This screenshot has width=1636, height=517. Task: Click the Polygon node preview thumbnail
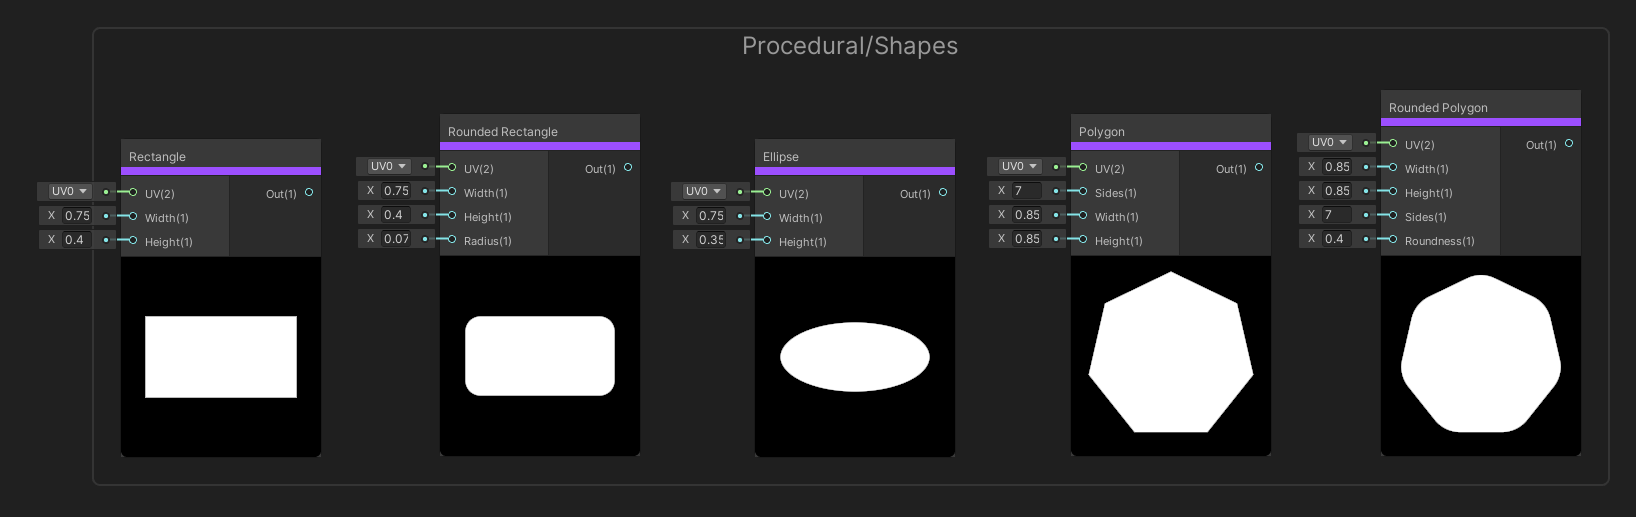click(1171, 356)
